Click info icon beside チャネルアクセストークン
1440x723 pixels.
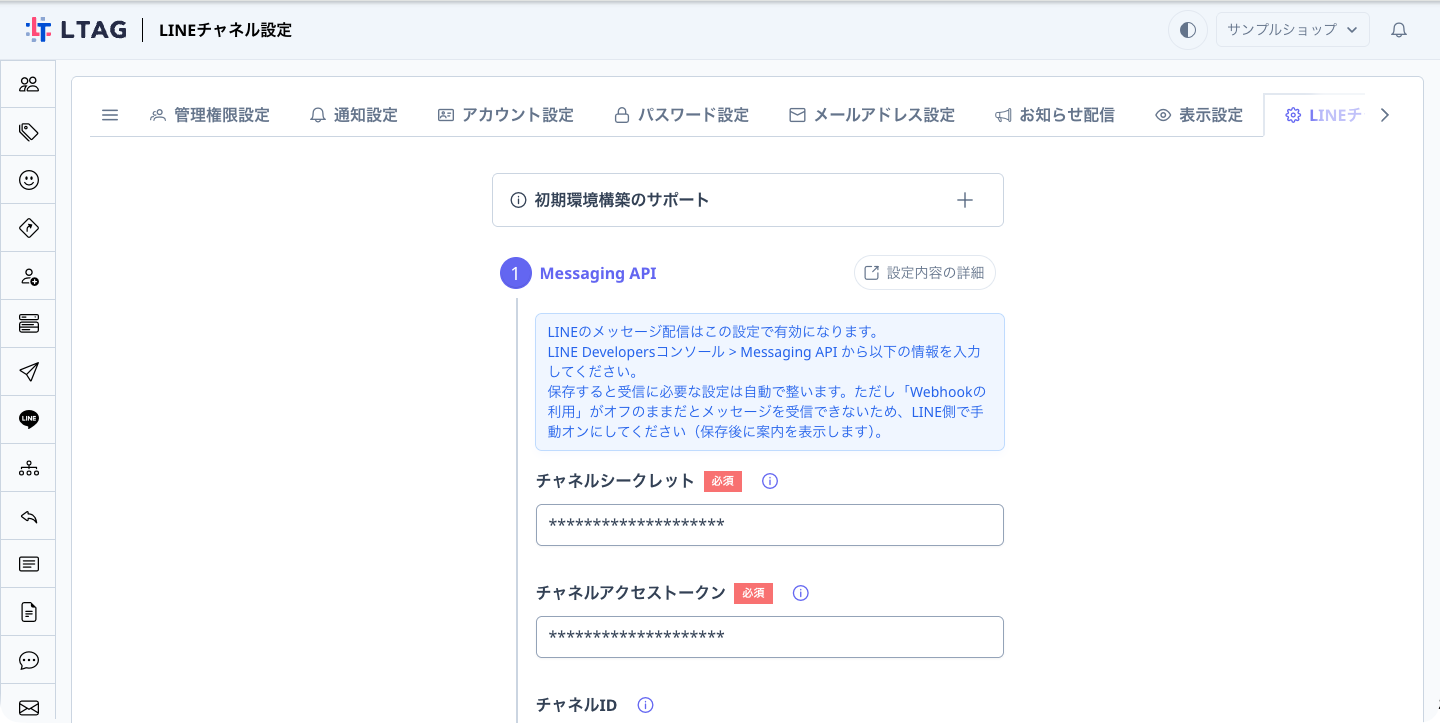click(x=800, y=593)
